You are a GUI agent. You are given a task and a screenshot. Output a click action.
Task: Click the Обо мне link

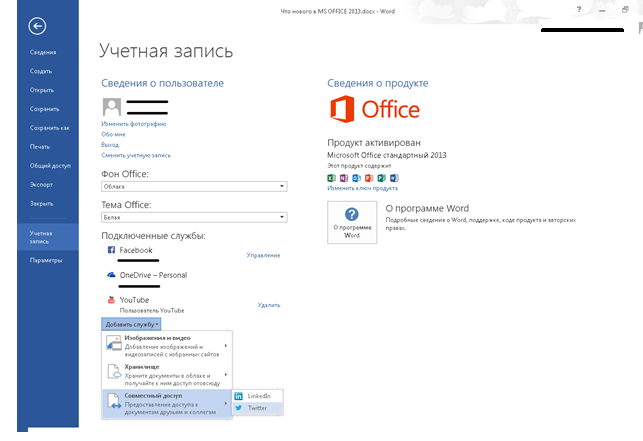coord(113,135)
